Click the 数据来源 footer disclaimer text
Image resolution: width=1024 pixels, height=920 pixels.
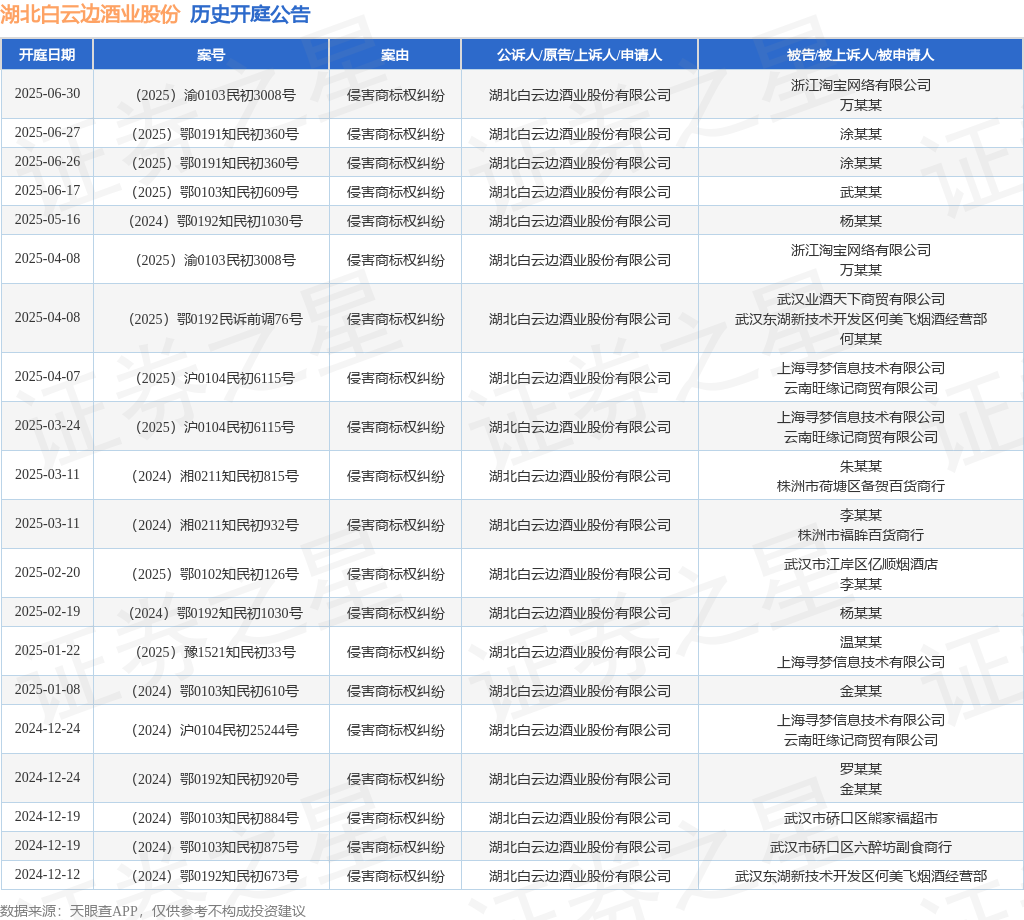pos(153,911)
